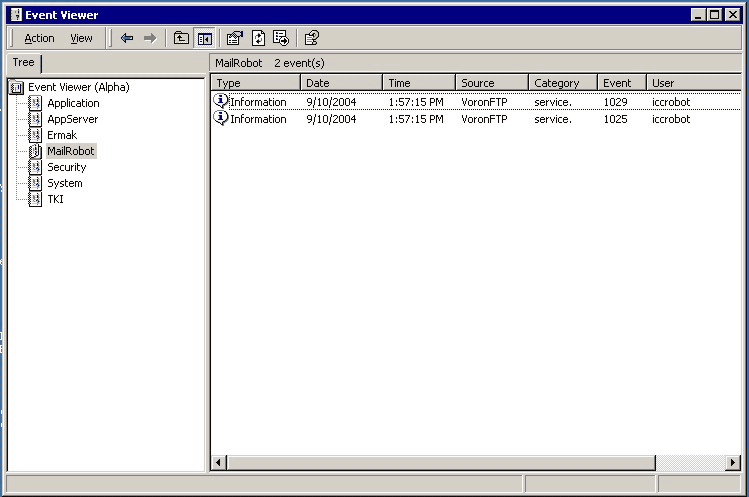
Task: Click the Forward arrow in toolbar
Action: coord(150,38)
